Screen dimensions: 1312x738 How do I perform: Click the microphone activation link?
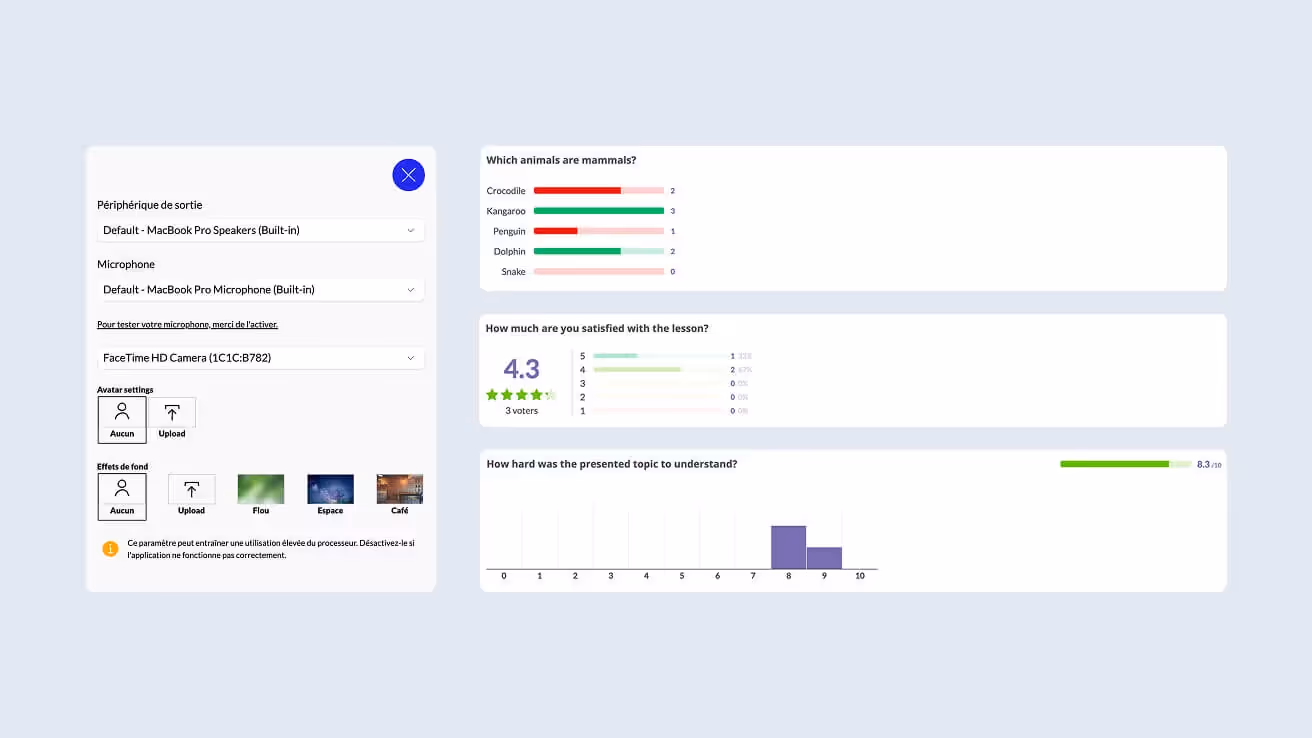[x=187, y=324]
